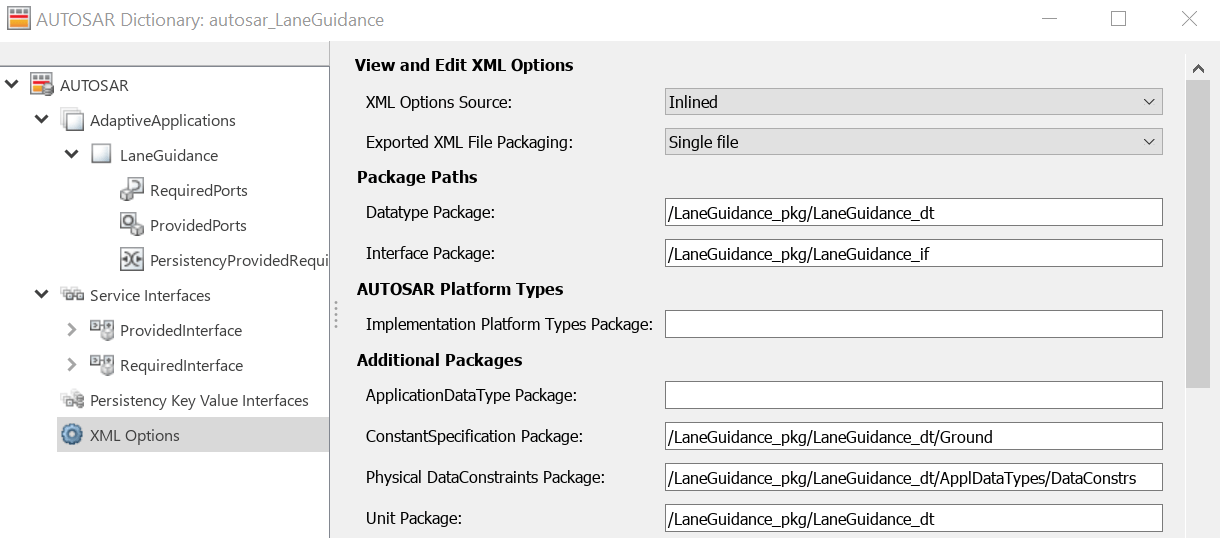Select the ProvidedInterface tree item

tap(180, 330)
